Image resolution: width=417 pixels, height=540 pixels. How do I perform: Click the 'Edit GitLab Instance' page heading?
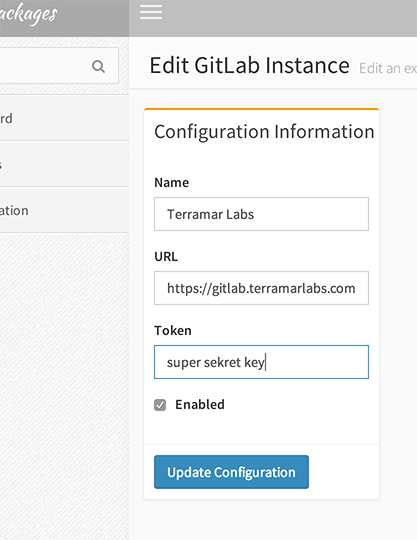tap(249, 65)
